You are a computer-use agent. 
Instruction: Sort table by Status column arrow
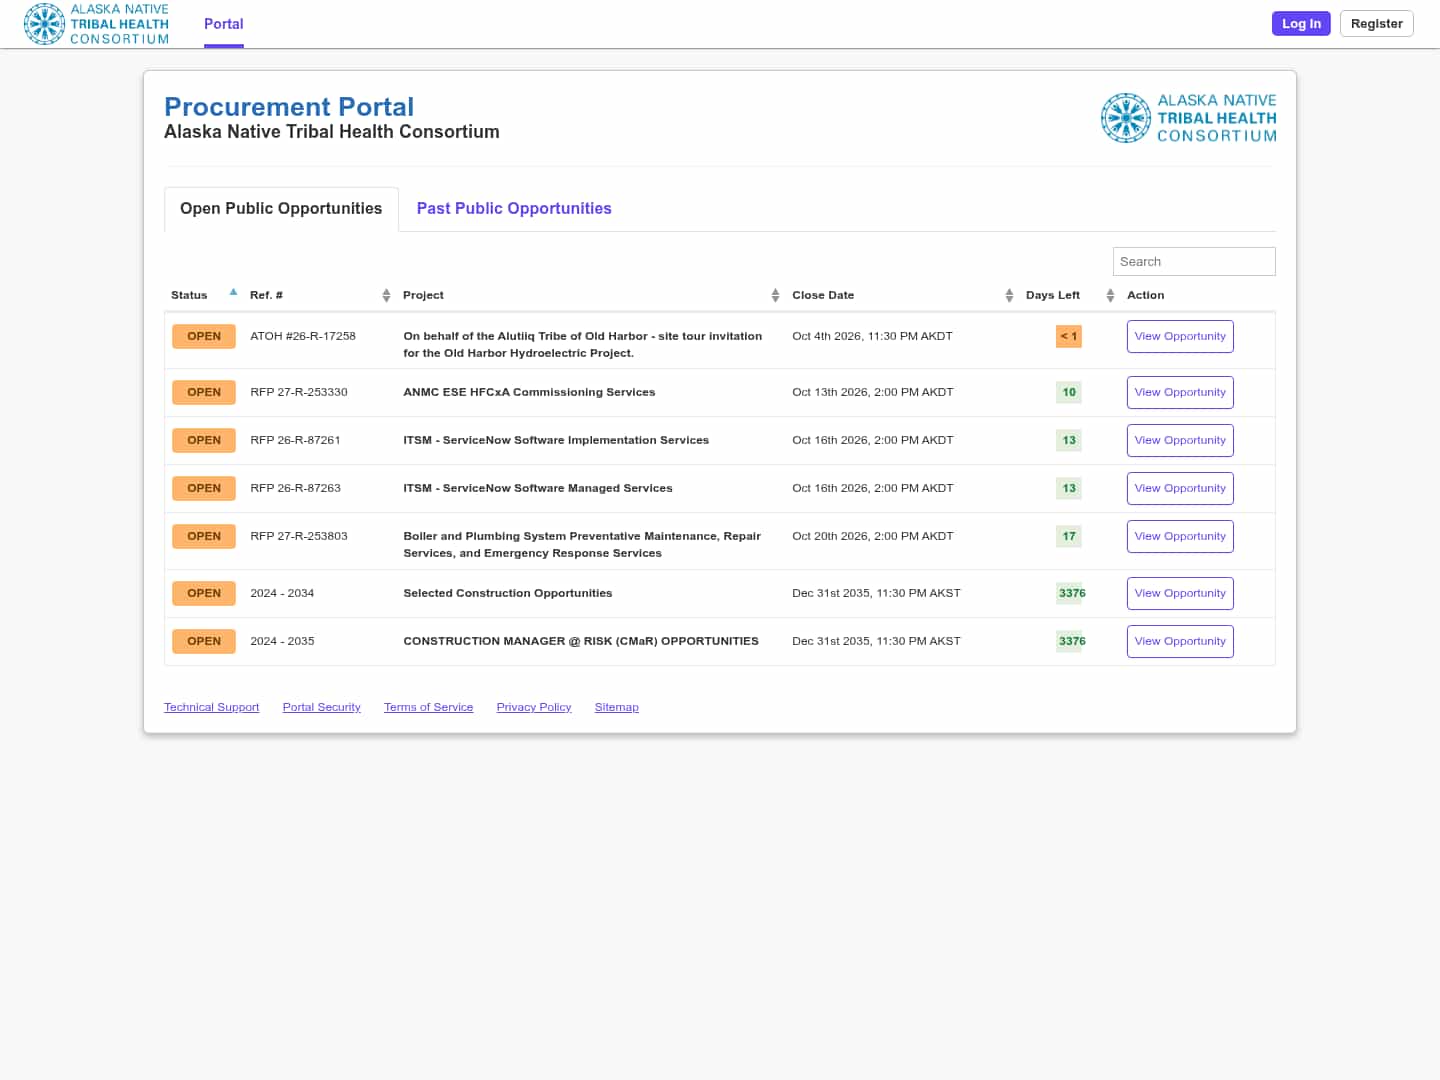[x=233, y=293]
